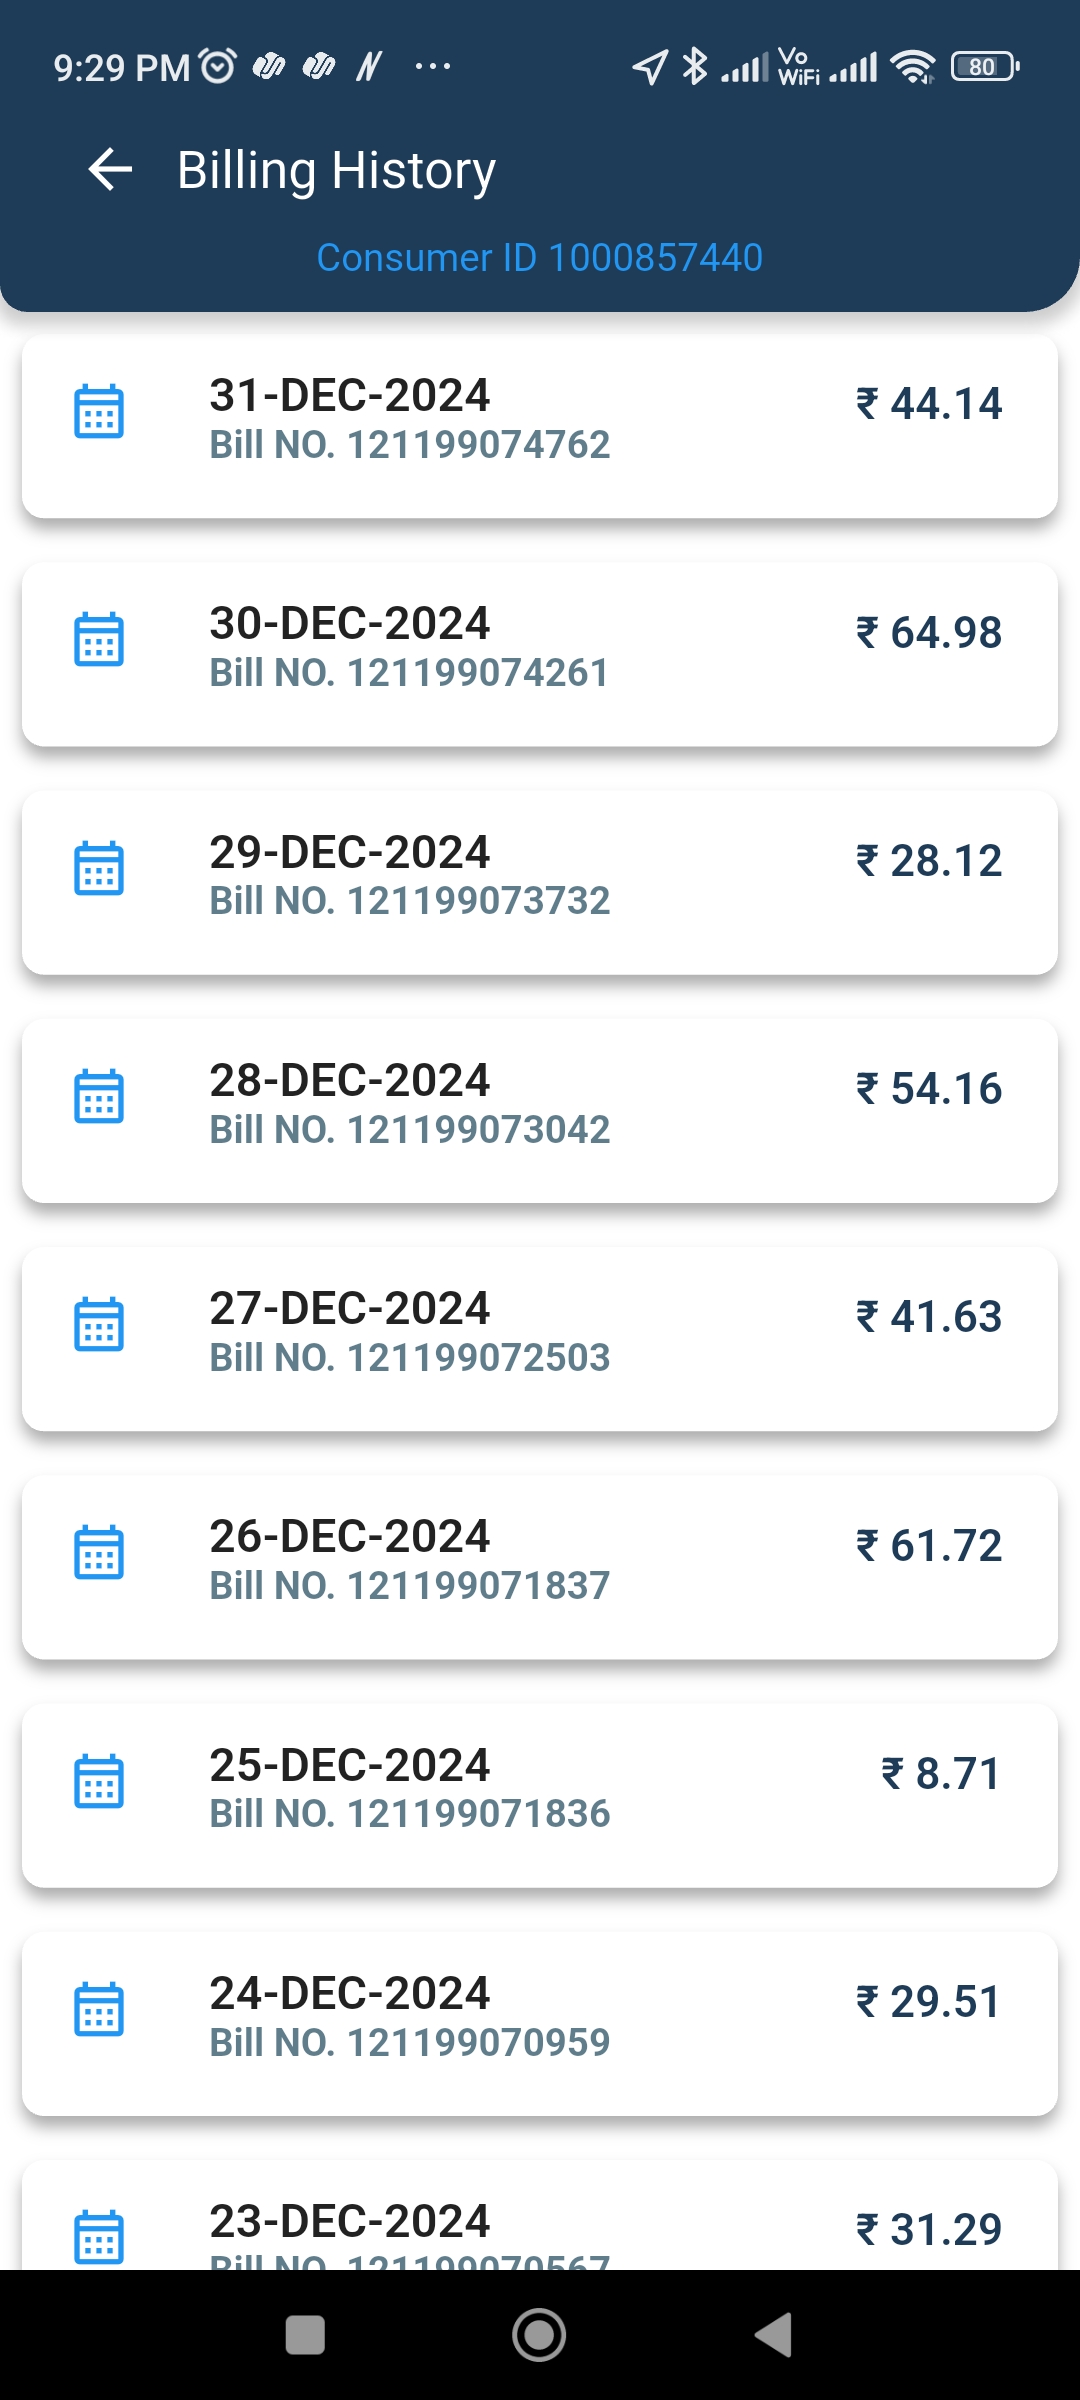Tap calendar icon for 26-DEC-2024 bill
1080x2400 pixels.
point(99,1552)
